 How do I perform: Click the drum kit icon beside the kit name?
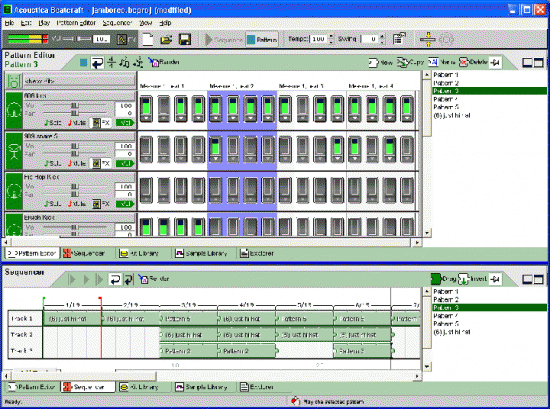pos(14,81)
